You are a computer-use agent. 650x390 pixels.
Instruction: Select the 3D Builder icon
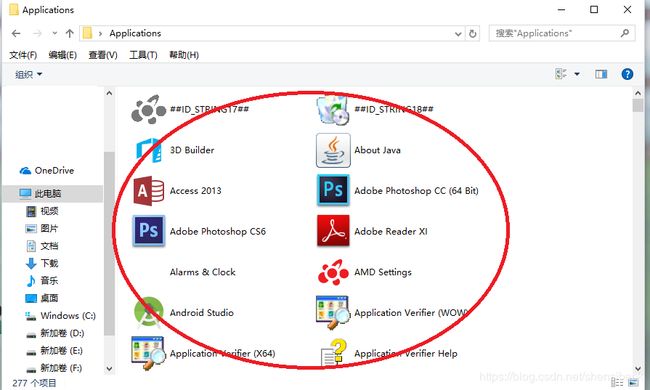point(148,150)
